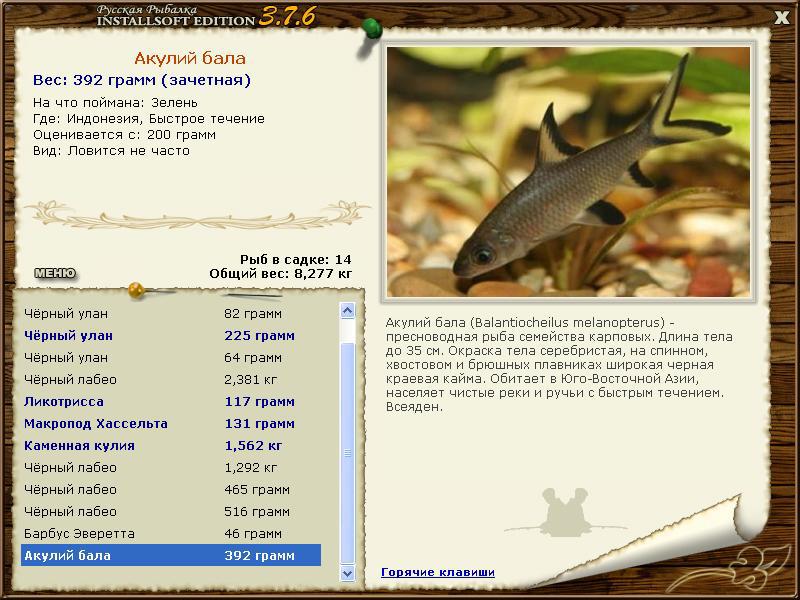Select the Ликотрисса 117 грамм entry

click(x=171, y=402)
